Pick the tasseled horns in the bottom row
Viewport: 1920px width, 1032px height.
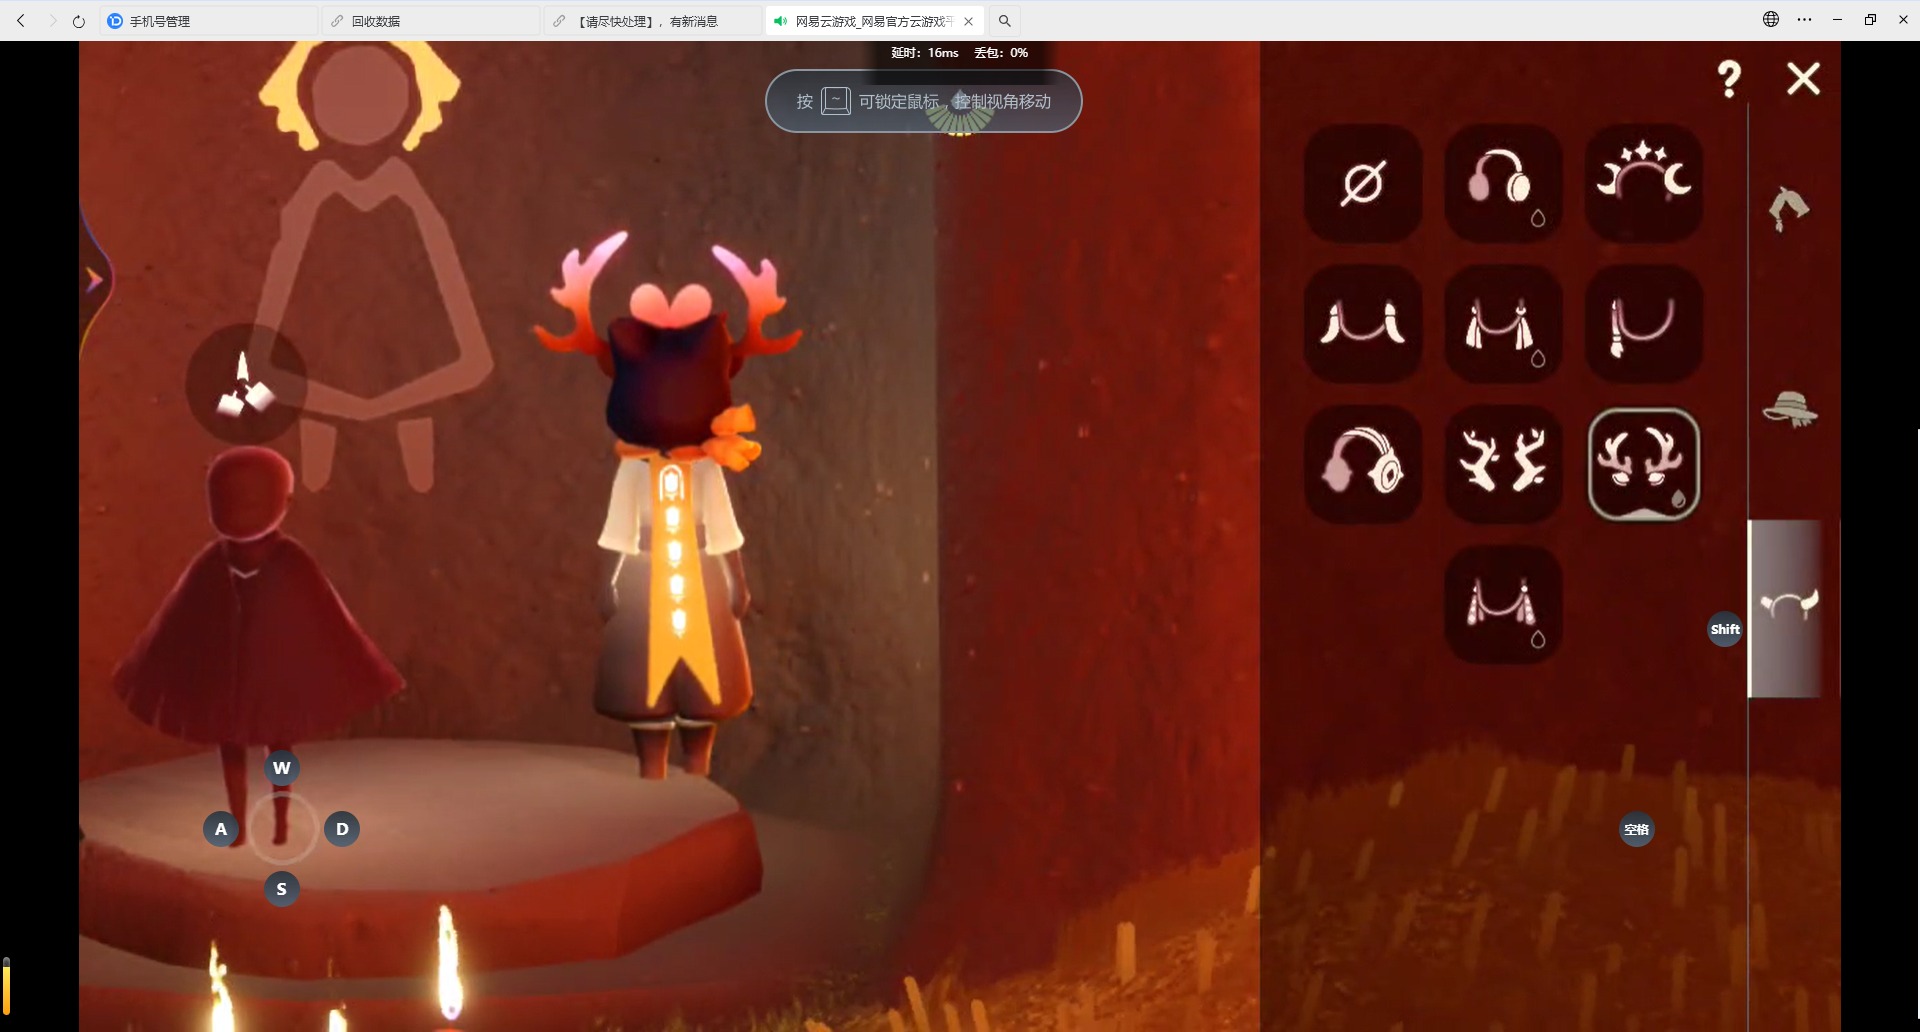(1503, 604)
